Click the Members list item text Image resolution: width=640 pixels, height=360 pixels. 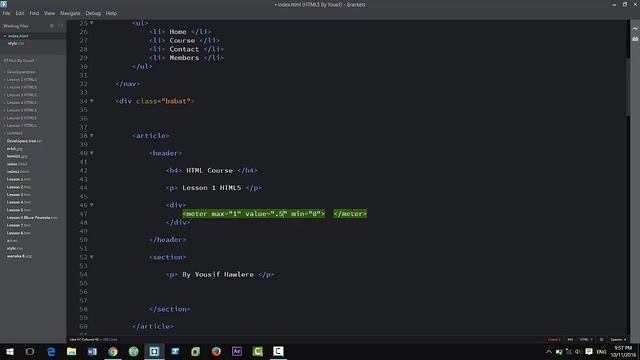184,58
